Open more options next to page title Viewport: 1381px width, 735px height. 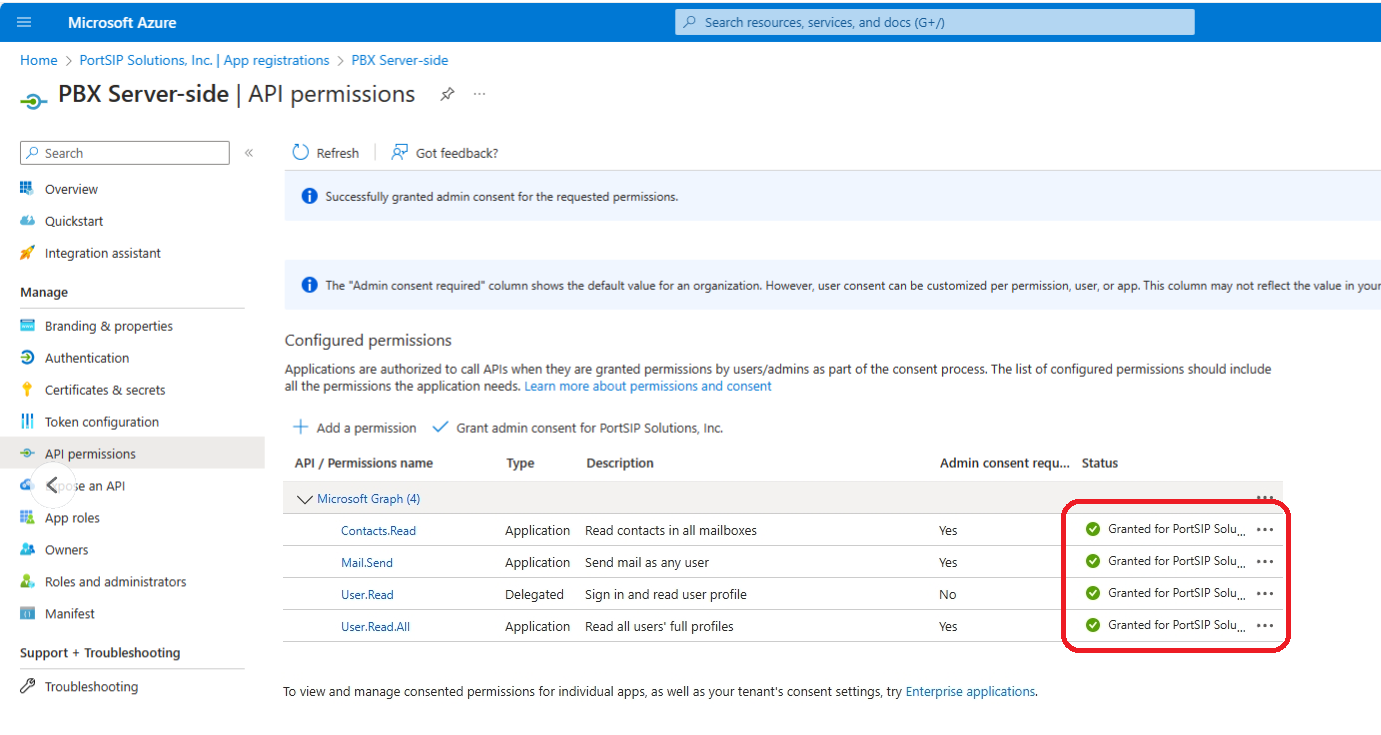click(480, 94)
